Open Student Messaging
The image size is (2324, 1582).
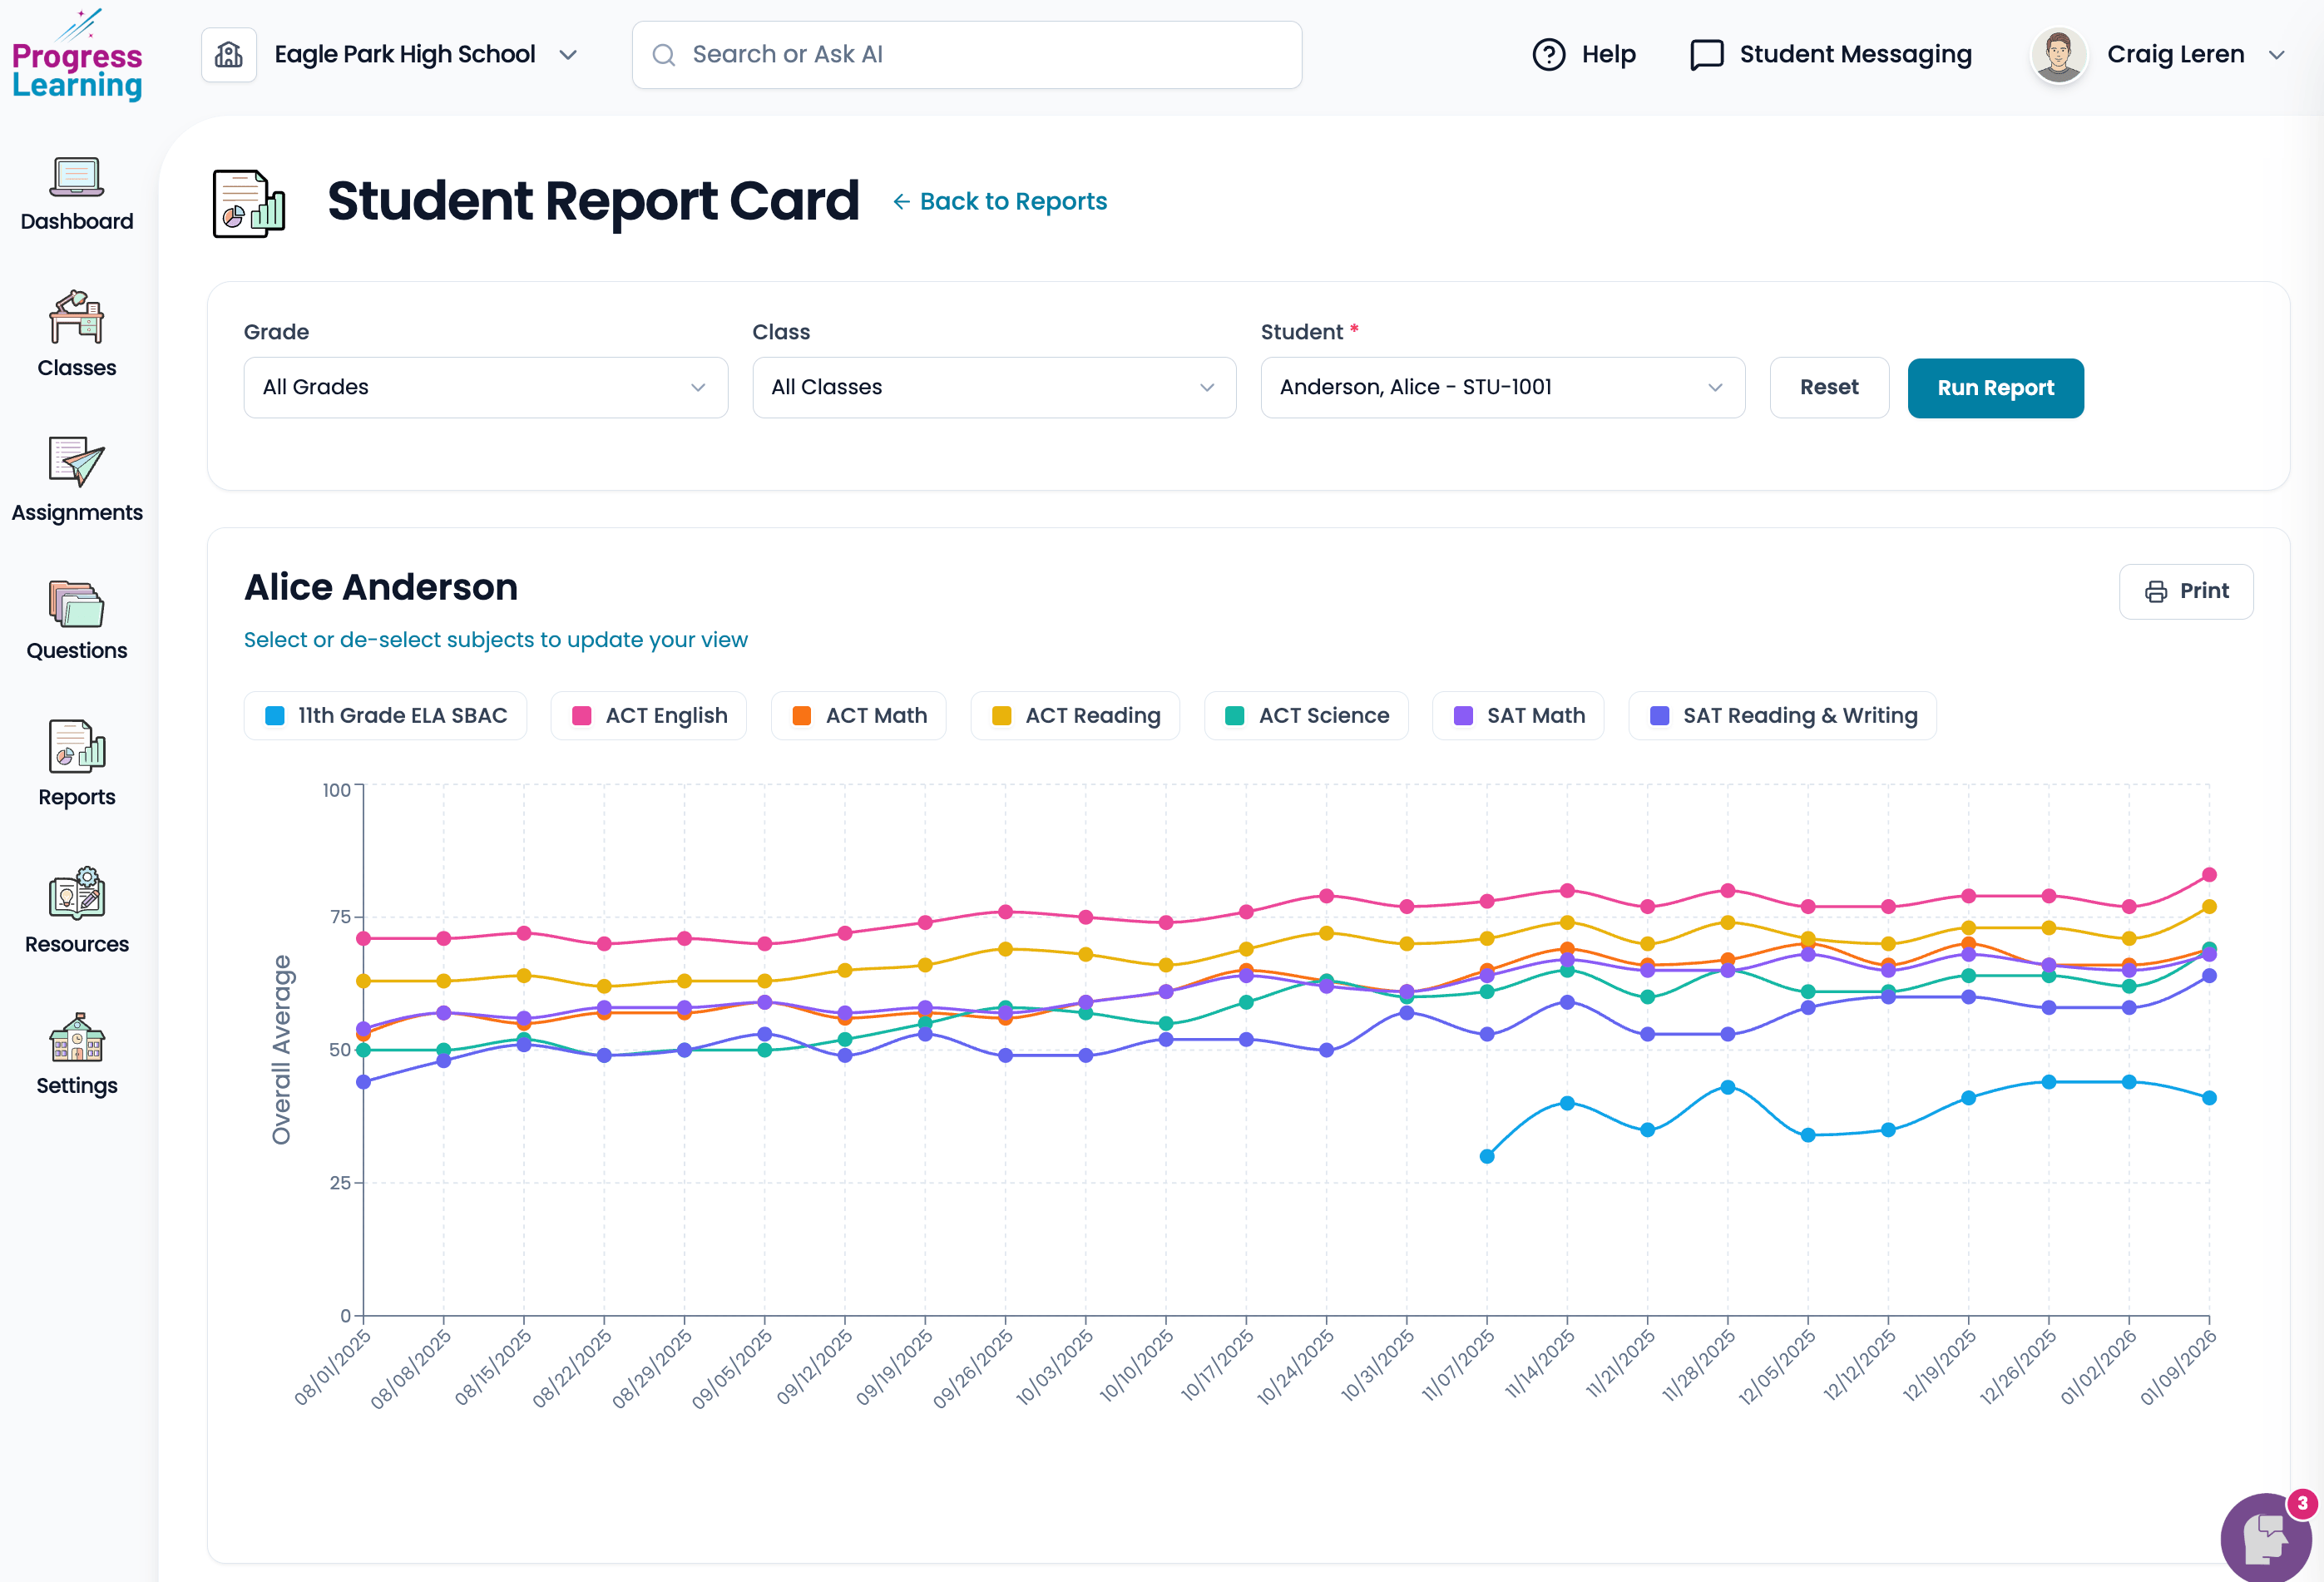(x=1830, y=54)
